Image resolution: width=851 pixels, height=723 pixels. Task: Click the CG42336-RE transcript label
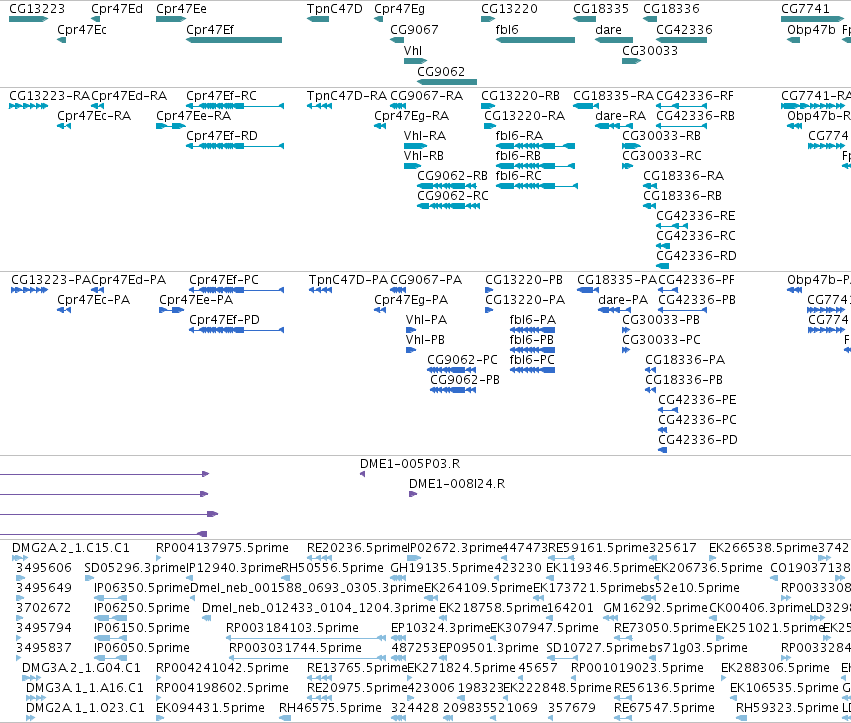(x=696, y=216)
